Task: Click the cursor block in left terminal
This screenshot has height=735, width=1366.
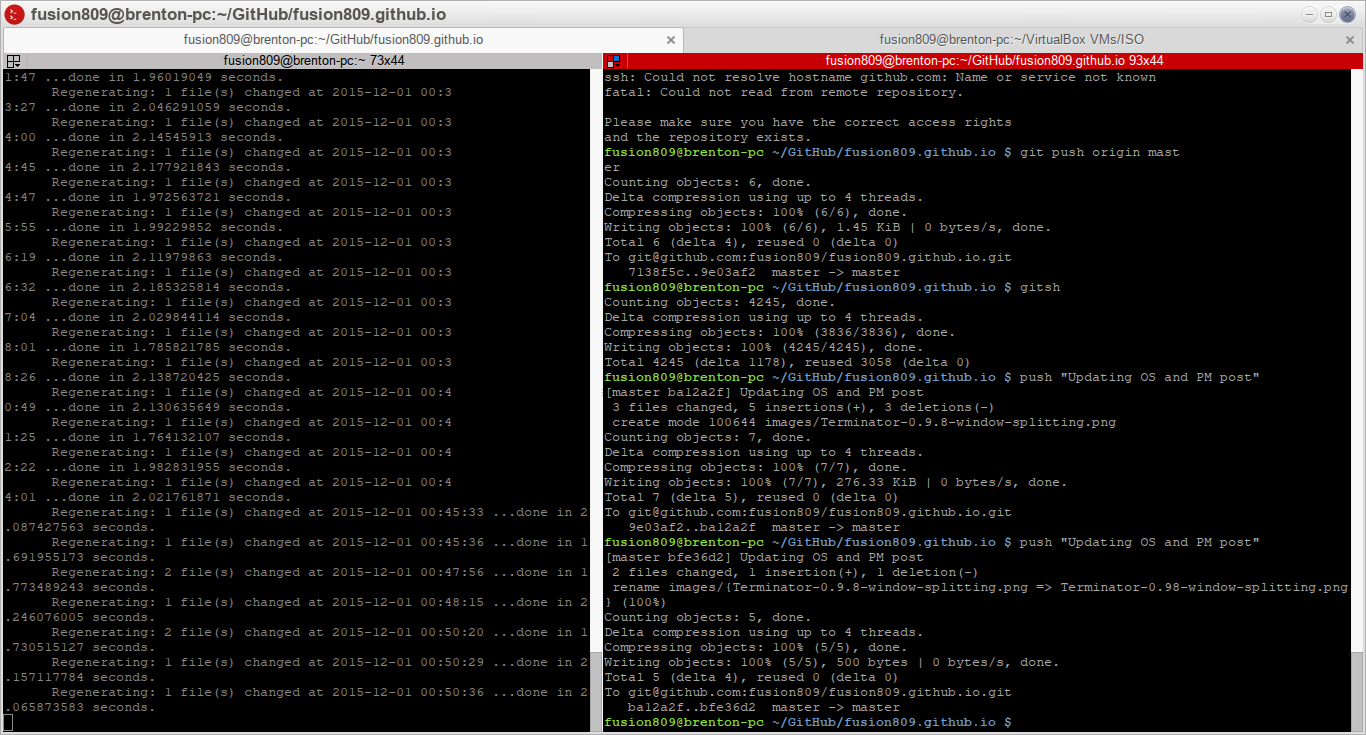Action: 9,722
